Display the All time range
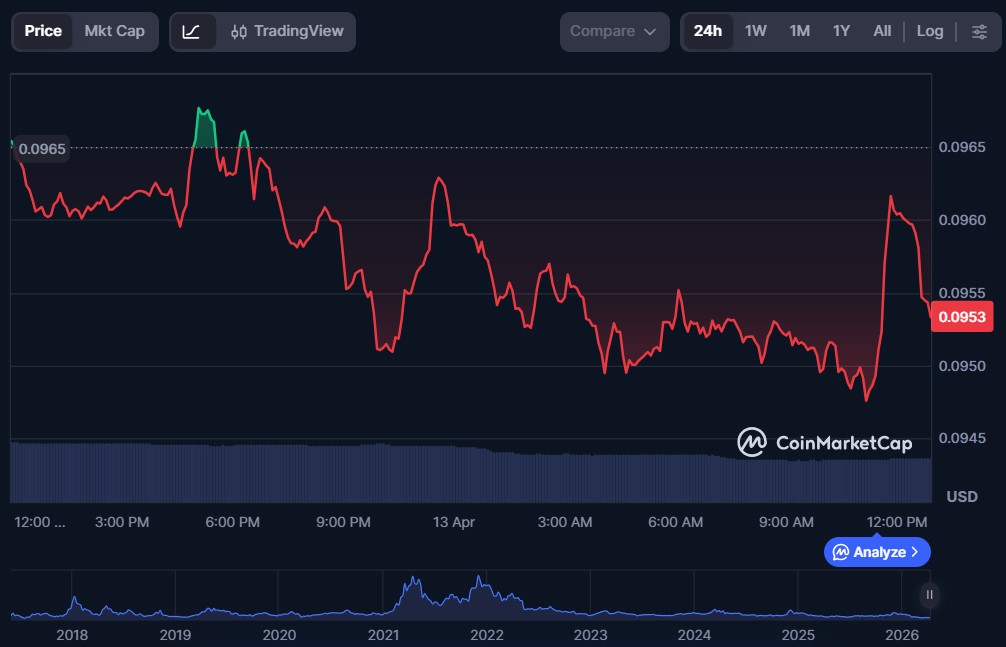 point(882,31)
